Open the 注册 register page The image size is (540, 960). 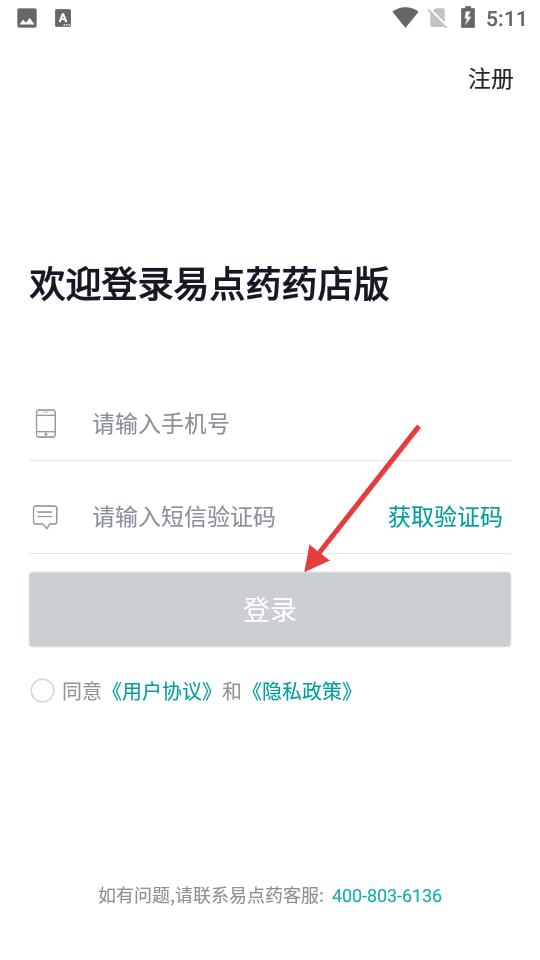(x=490, y=79)
